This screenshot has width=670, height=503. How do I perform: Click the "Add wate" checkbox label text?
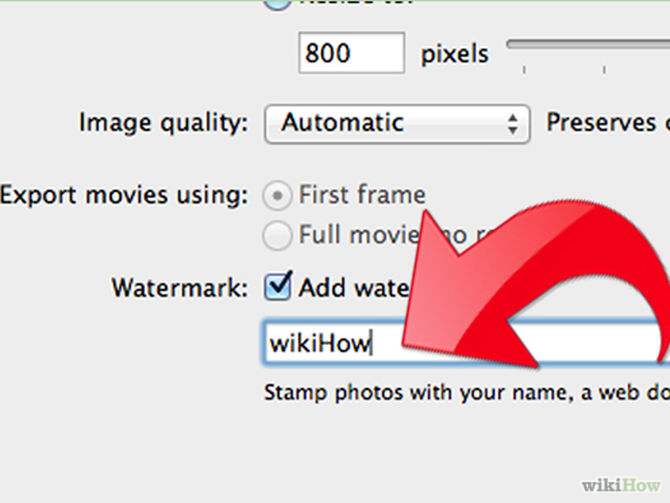click(x=352, y=288)
